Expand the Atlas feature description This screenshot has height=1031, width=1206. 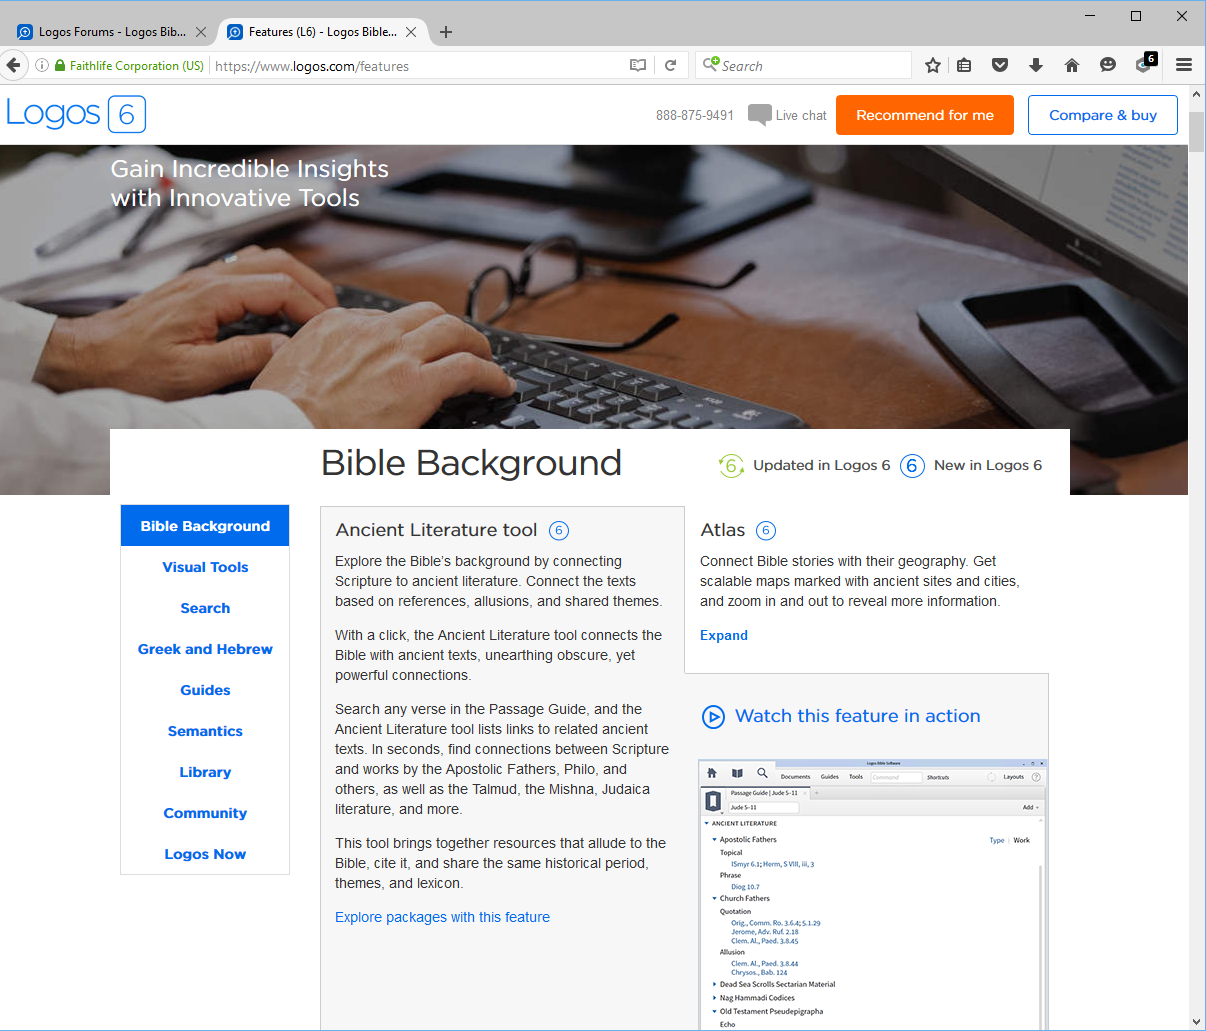pyautogui.click(x=724, y=635)
